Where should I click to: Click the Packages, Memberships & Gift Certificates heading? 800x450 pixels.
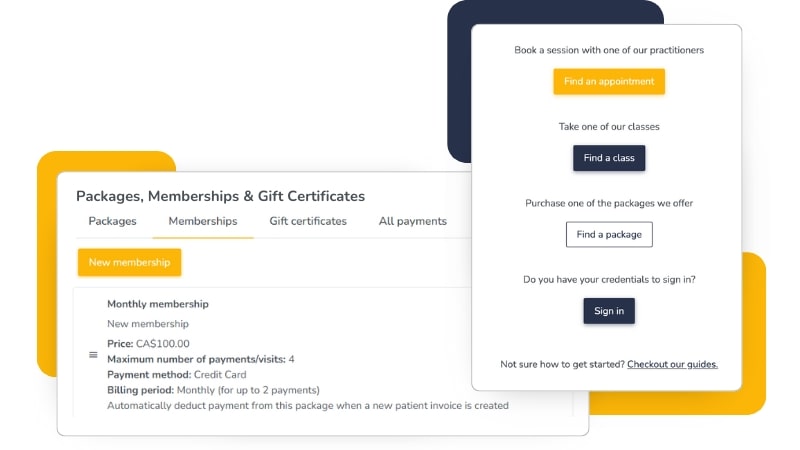[220, 196]
